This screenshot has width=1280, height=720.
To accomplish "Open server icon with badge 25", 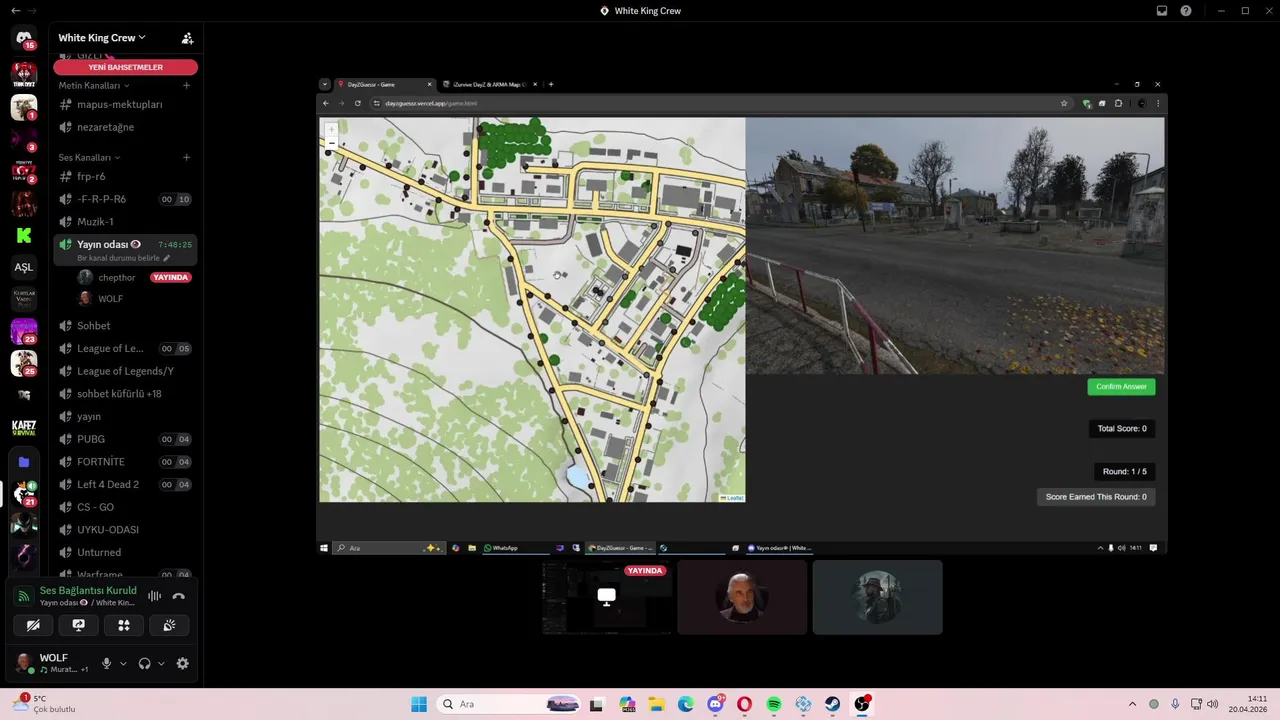I will [24, 363].
